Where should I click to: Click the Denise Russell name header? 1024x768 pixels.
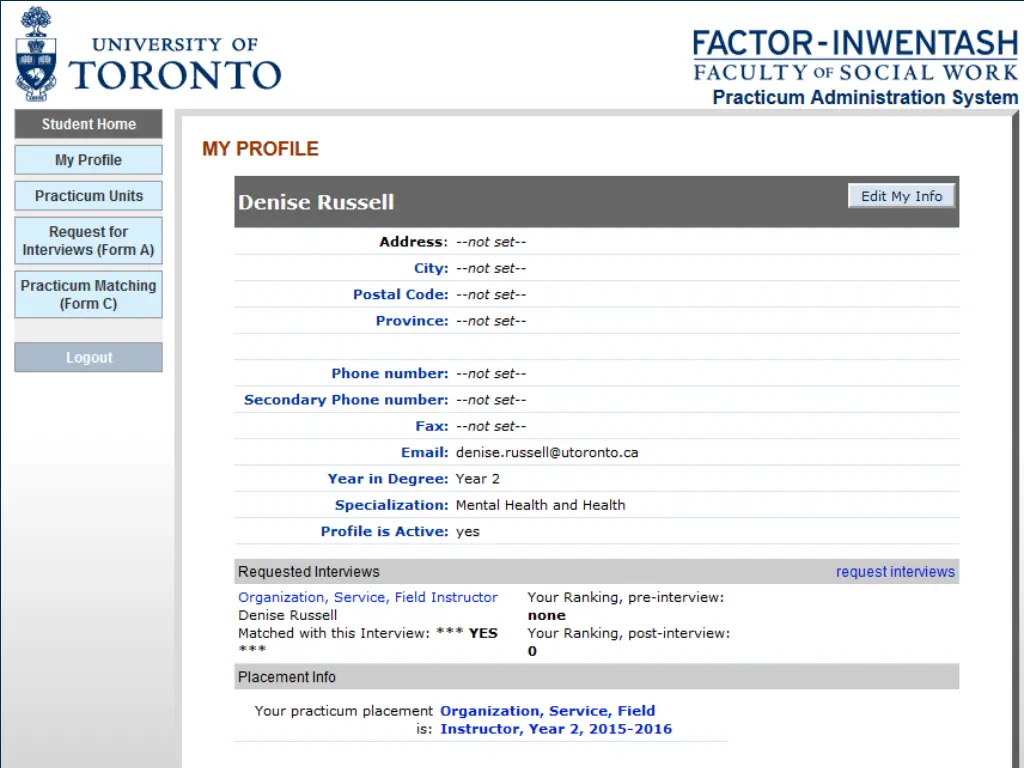pyautogui.click(x=316, y=202)
